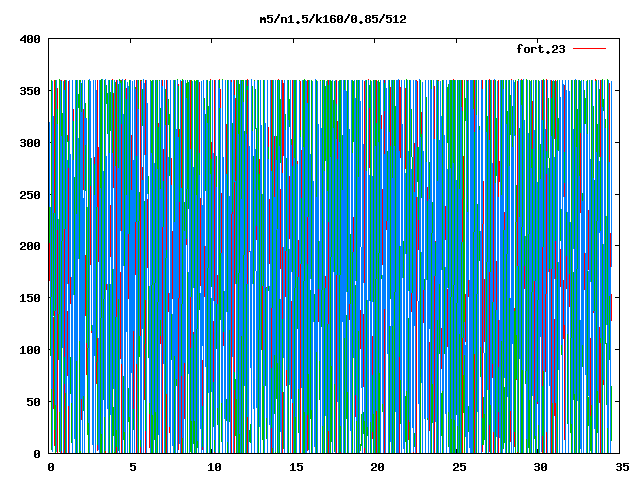Click the y-axis label 300

(30, 143)
